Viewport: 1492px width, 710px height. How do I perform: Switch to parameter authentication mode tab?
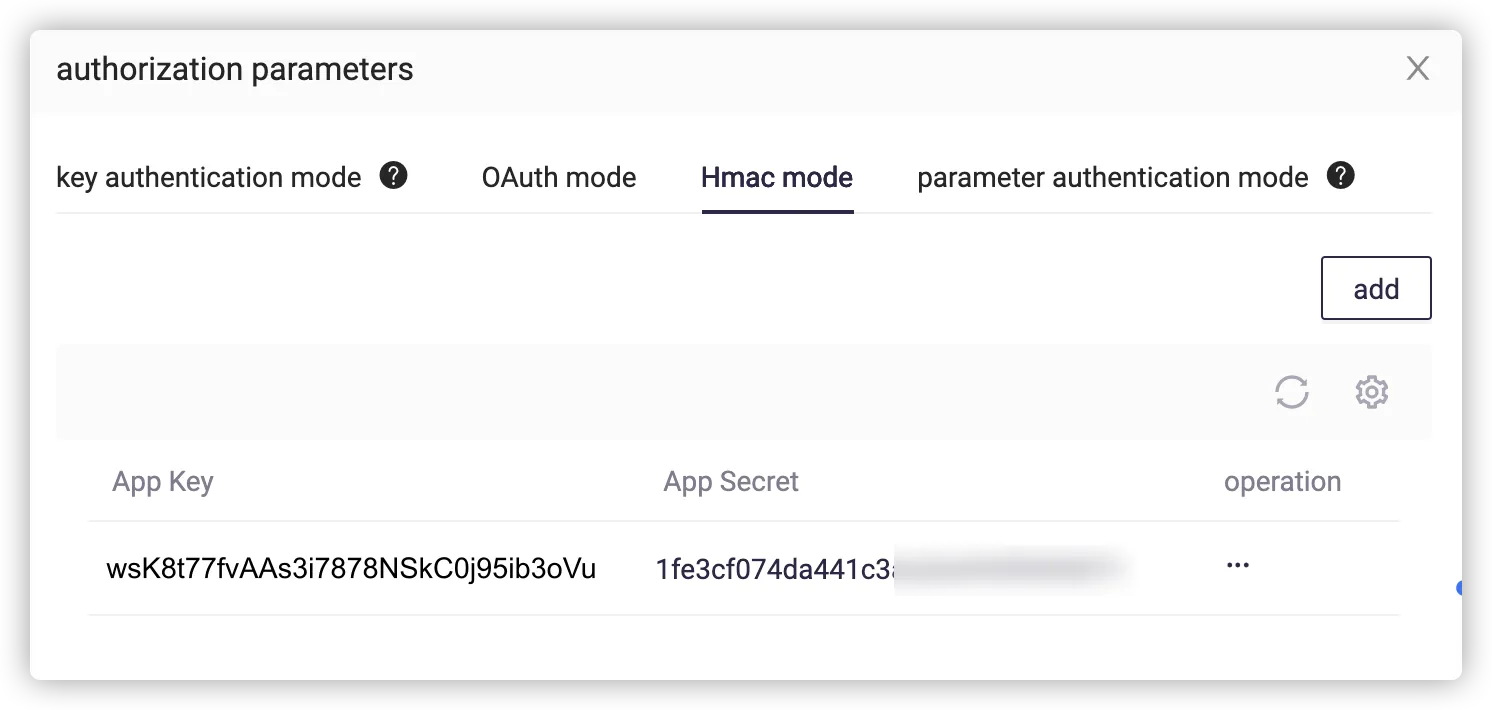point(1112,178)
